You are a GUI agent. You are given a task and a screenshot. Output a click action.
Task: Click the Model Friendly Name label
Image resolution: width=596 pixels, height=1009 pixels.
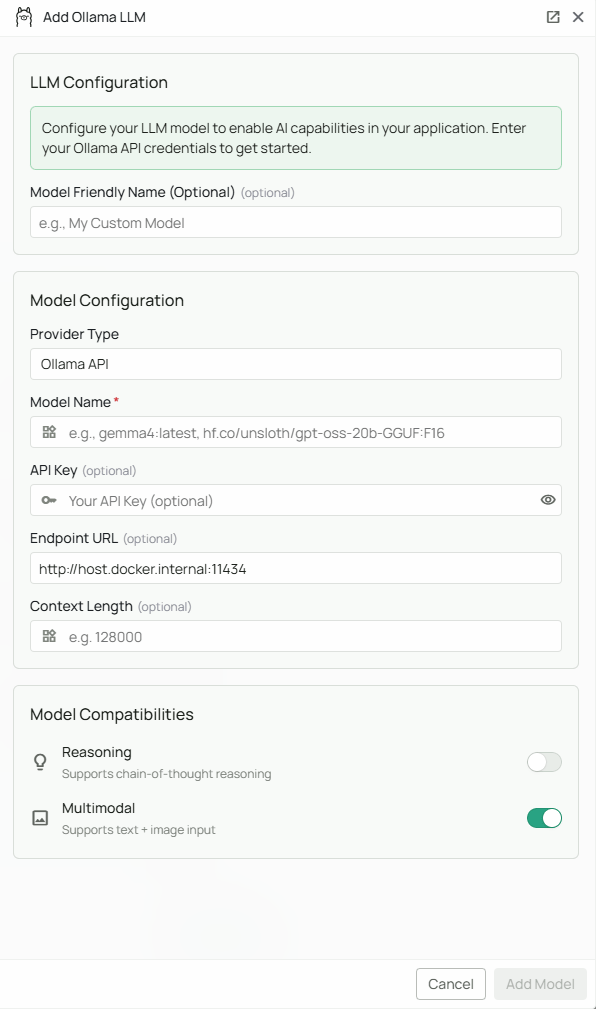(x=133, y=192)
